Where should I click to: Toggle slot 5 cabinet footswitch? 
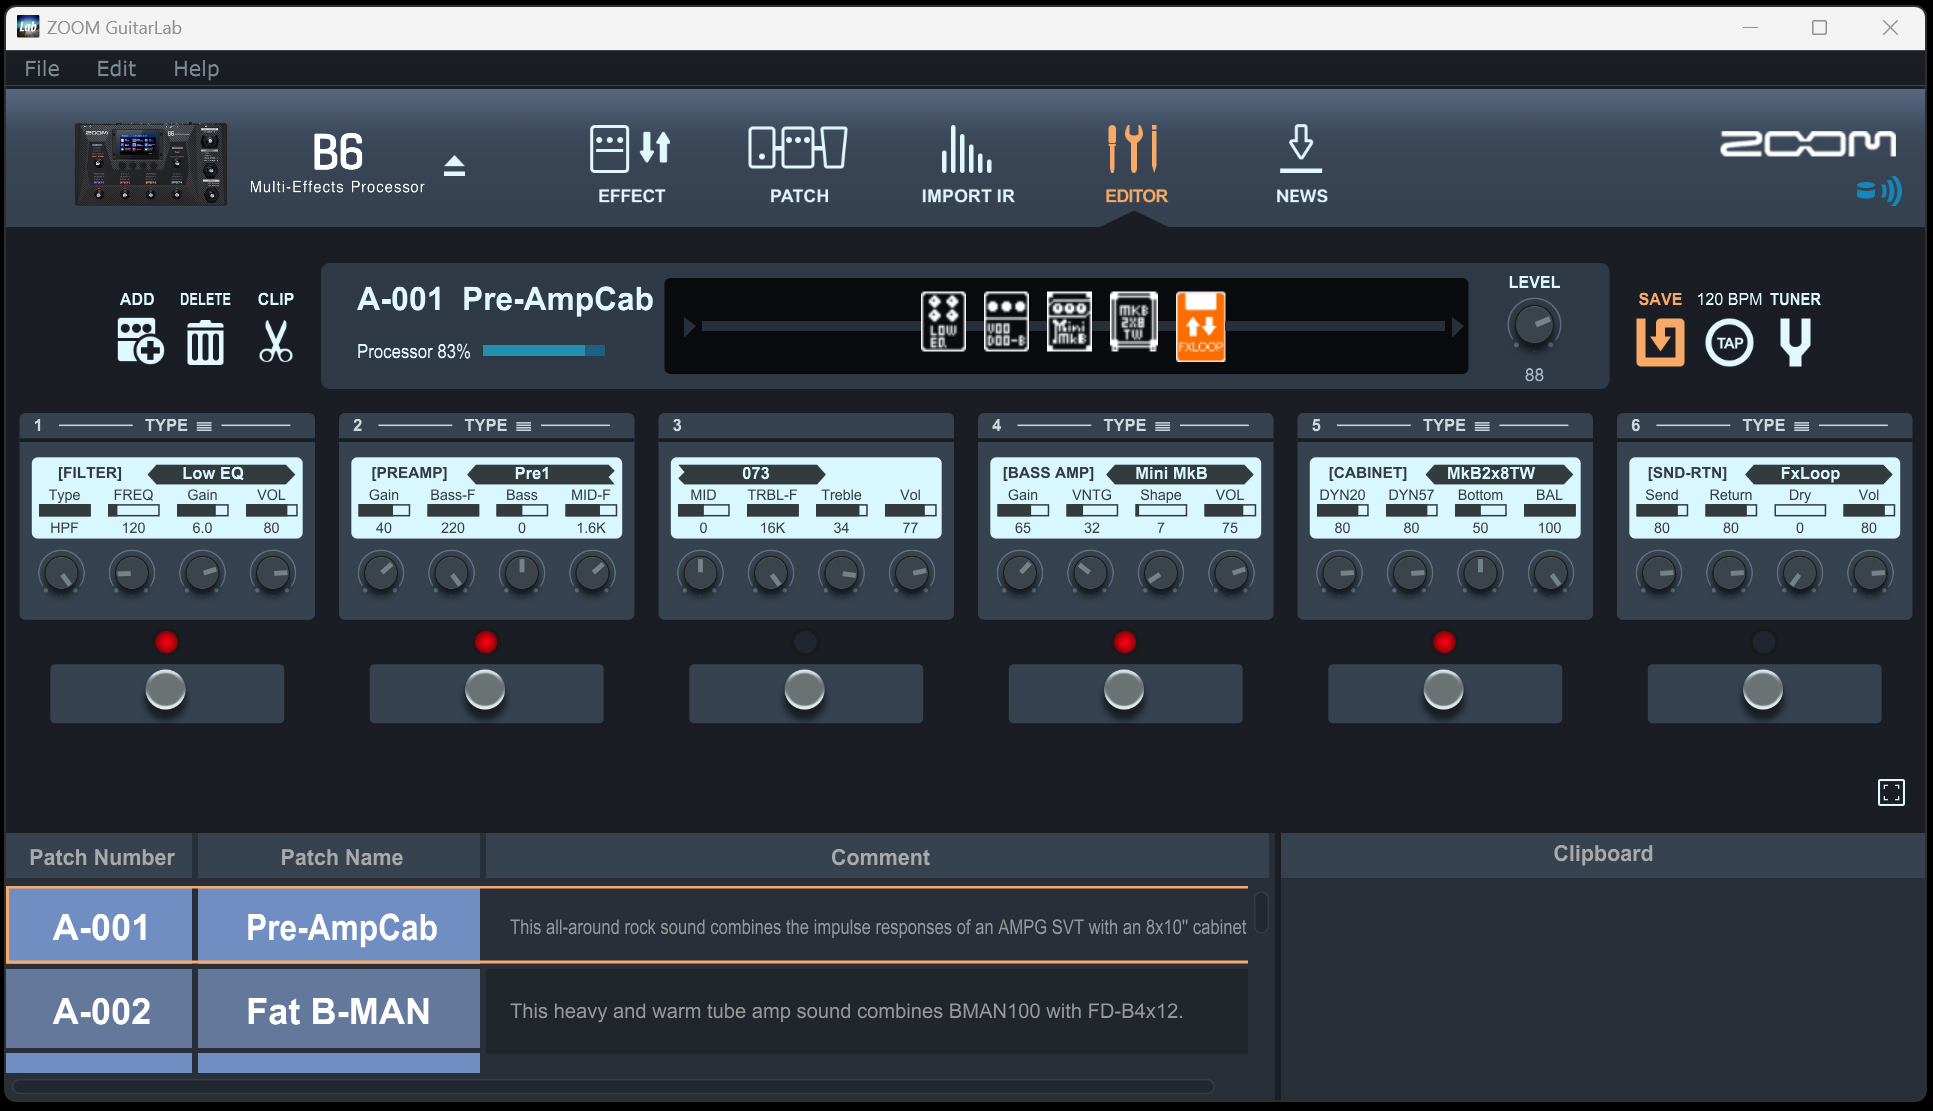click(x=1444, y=691)
